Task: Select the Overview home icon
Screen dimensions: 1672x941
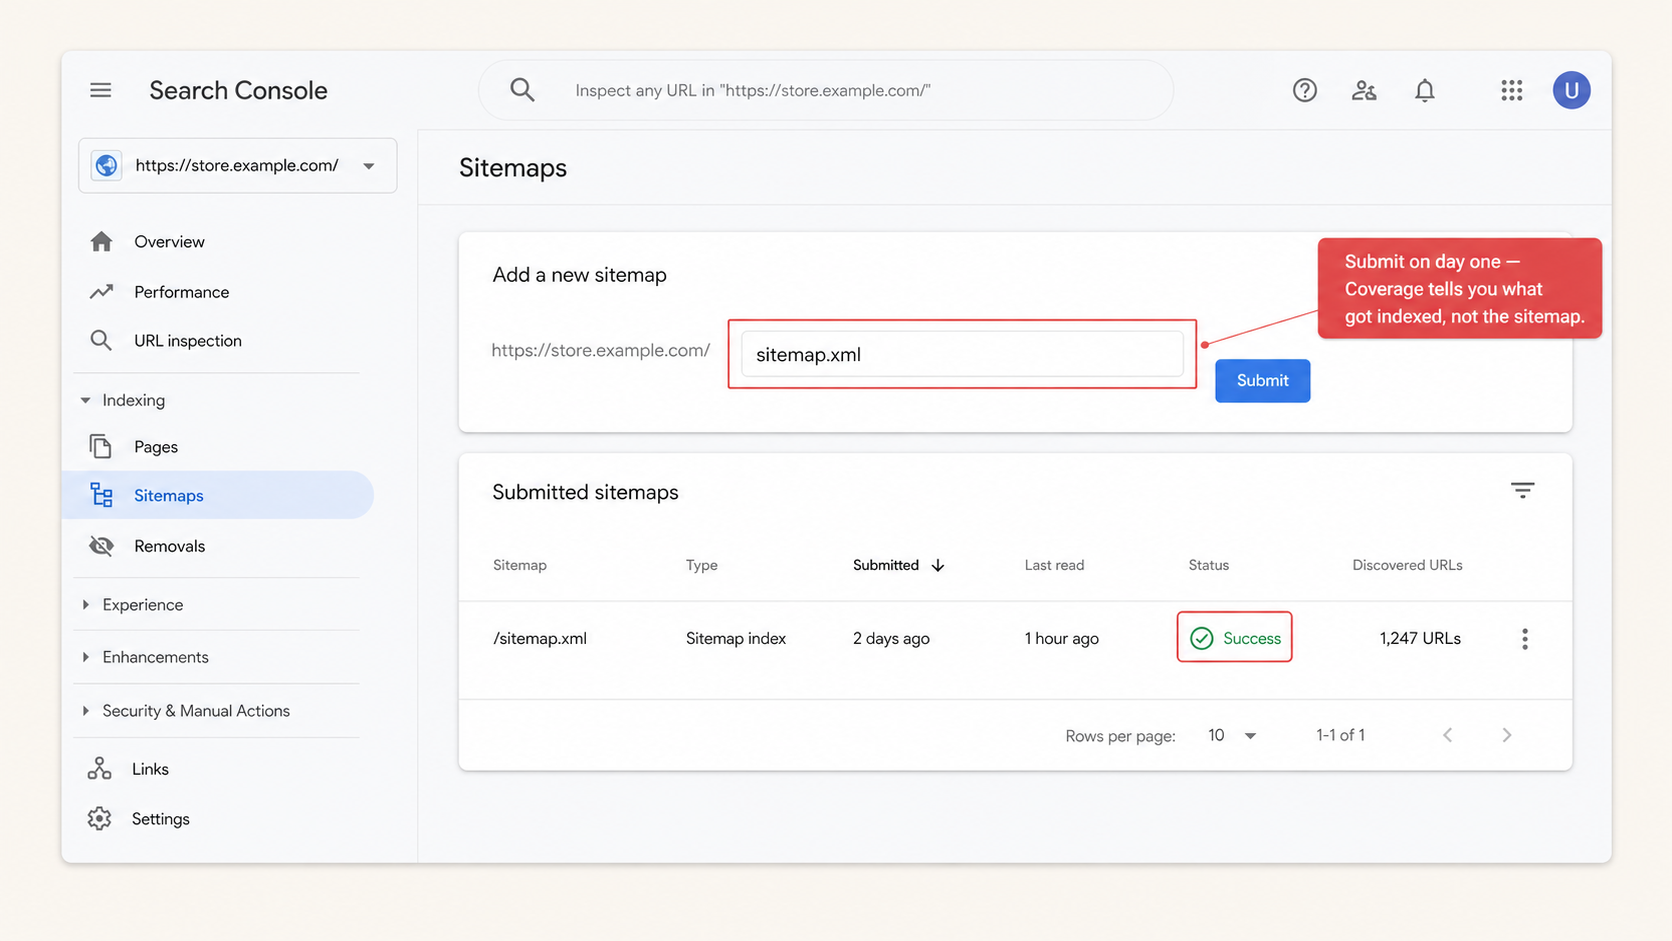Action: (101, 241)
